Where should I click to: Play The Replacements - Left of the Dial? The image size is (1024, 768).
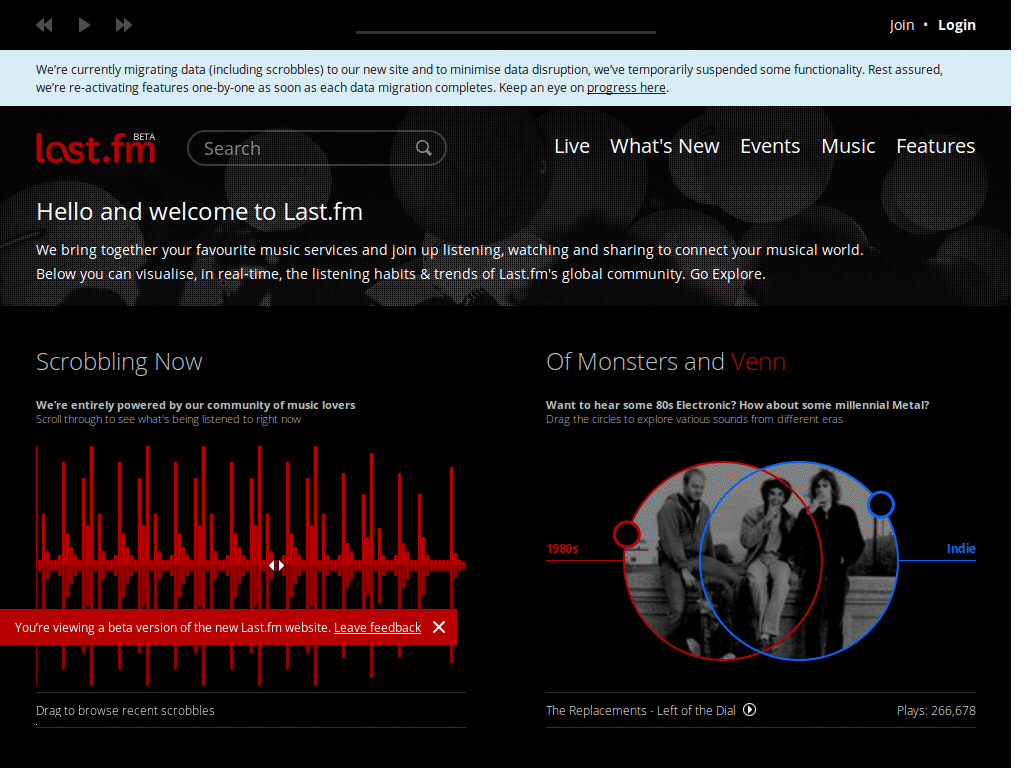click(x=750, y=710)
